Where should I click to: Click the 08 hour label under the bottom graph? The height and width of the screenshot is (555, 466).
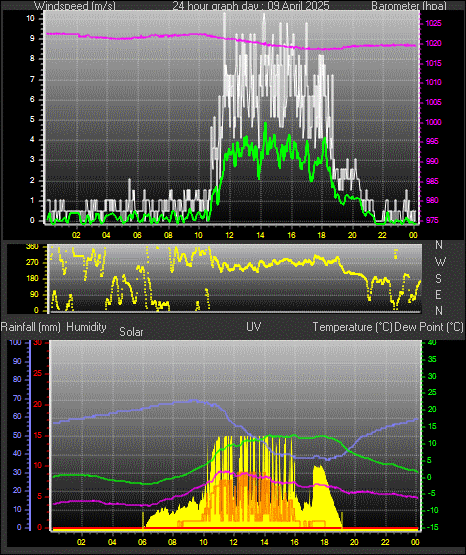point(172,542)
